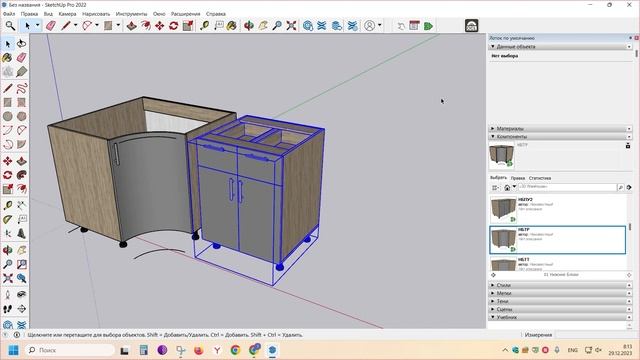Collapse the Компоненты panel
The height and width of the screenshot is (360, 640).
(x=493, y=136)
